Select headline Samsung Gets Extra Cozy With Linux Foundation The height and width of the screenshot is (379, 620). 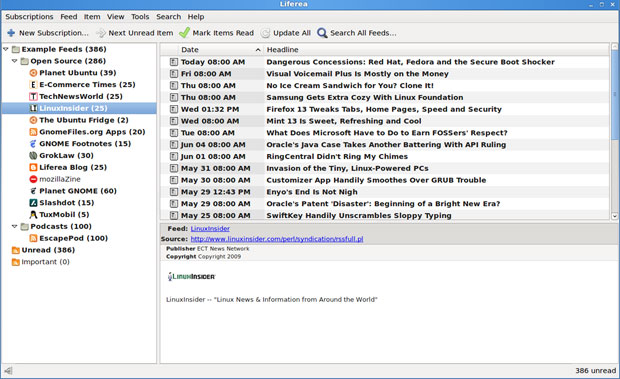pos(365,98)
